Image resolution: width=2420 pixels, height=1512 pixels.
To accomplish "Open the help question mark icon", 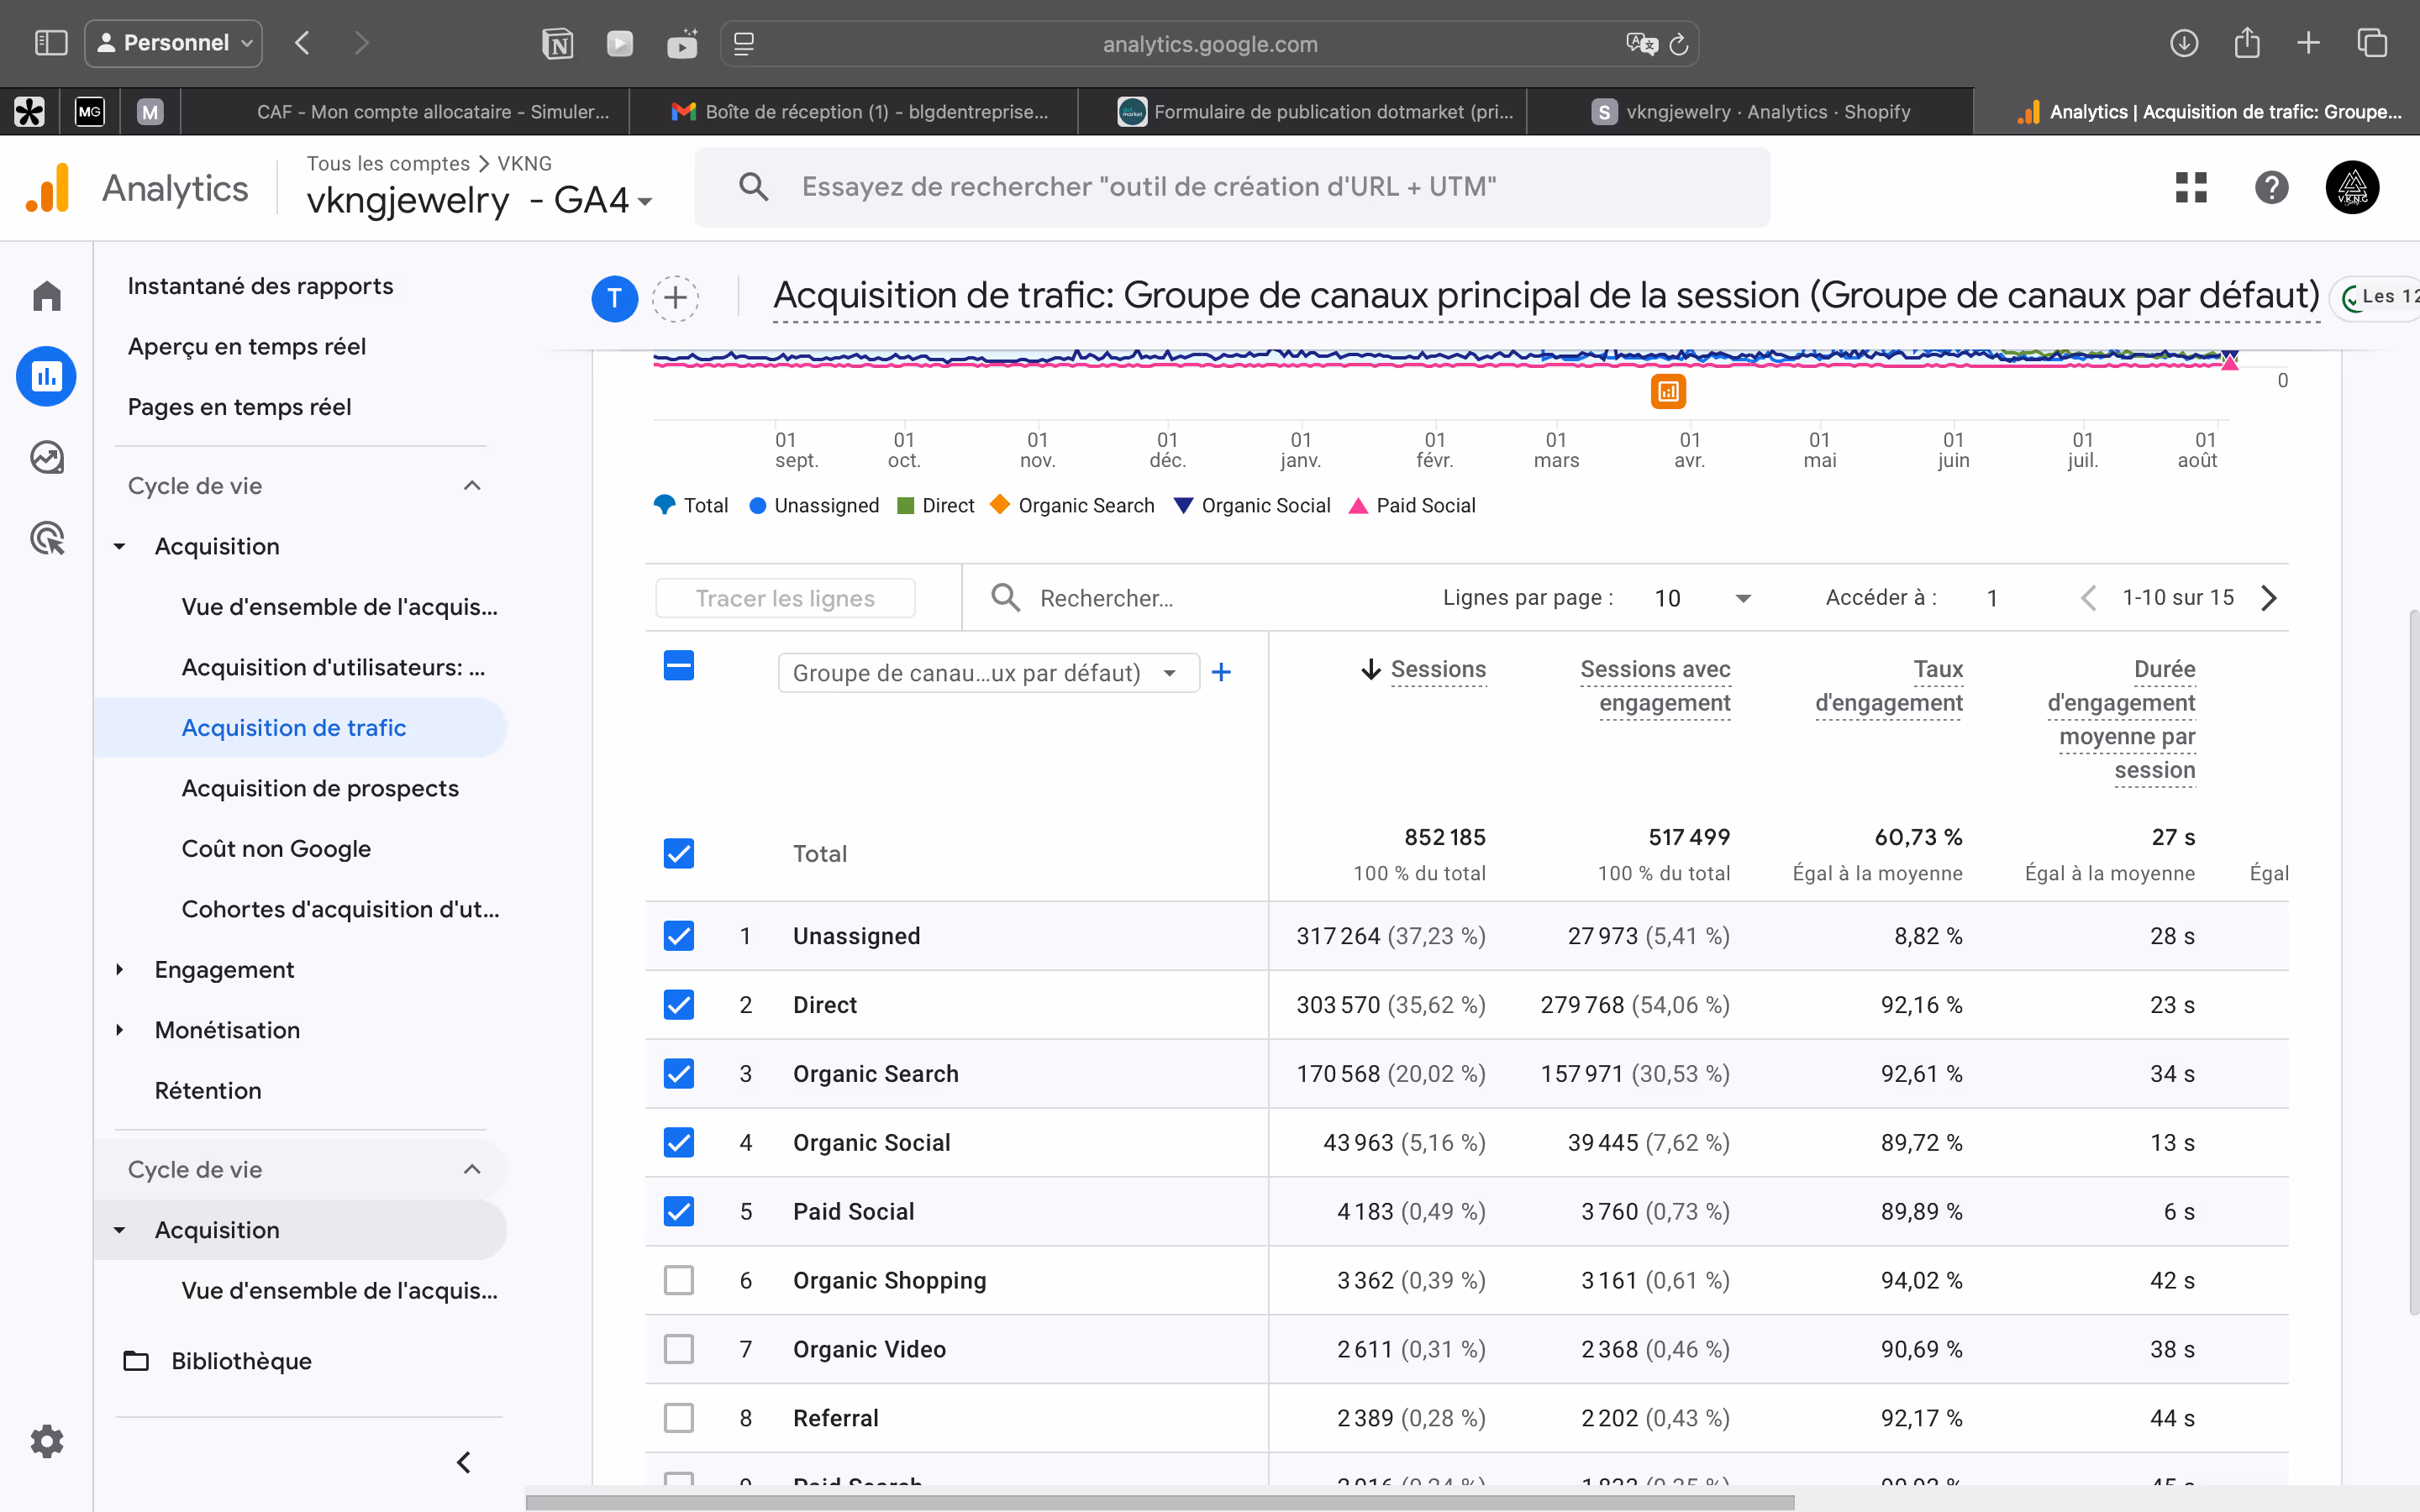I will [2271, 187].
